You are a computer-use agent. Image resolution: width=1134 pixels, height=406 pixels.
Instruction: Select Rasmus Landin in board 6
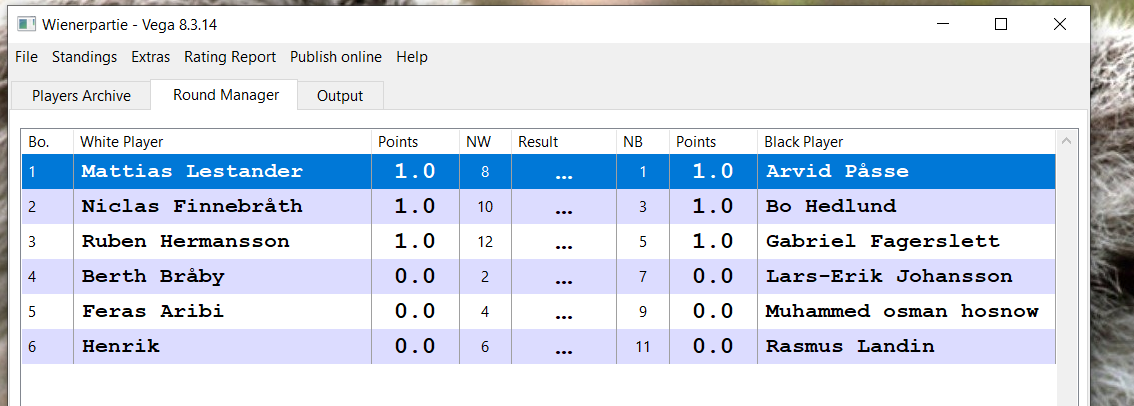tap(850, 347)
